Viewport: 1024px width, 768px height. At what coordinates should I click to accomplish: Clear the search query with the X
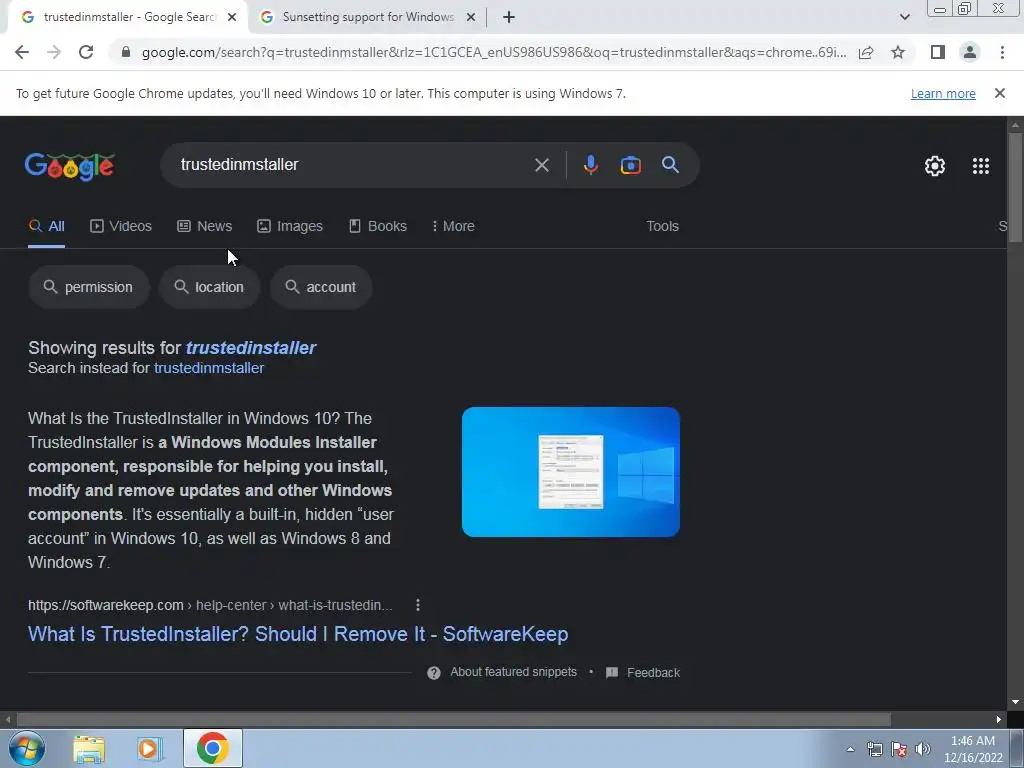tap(541, 165)
